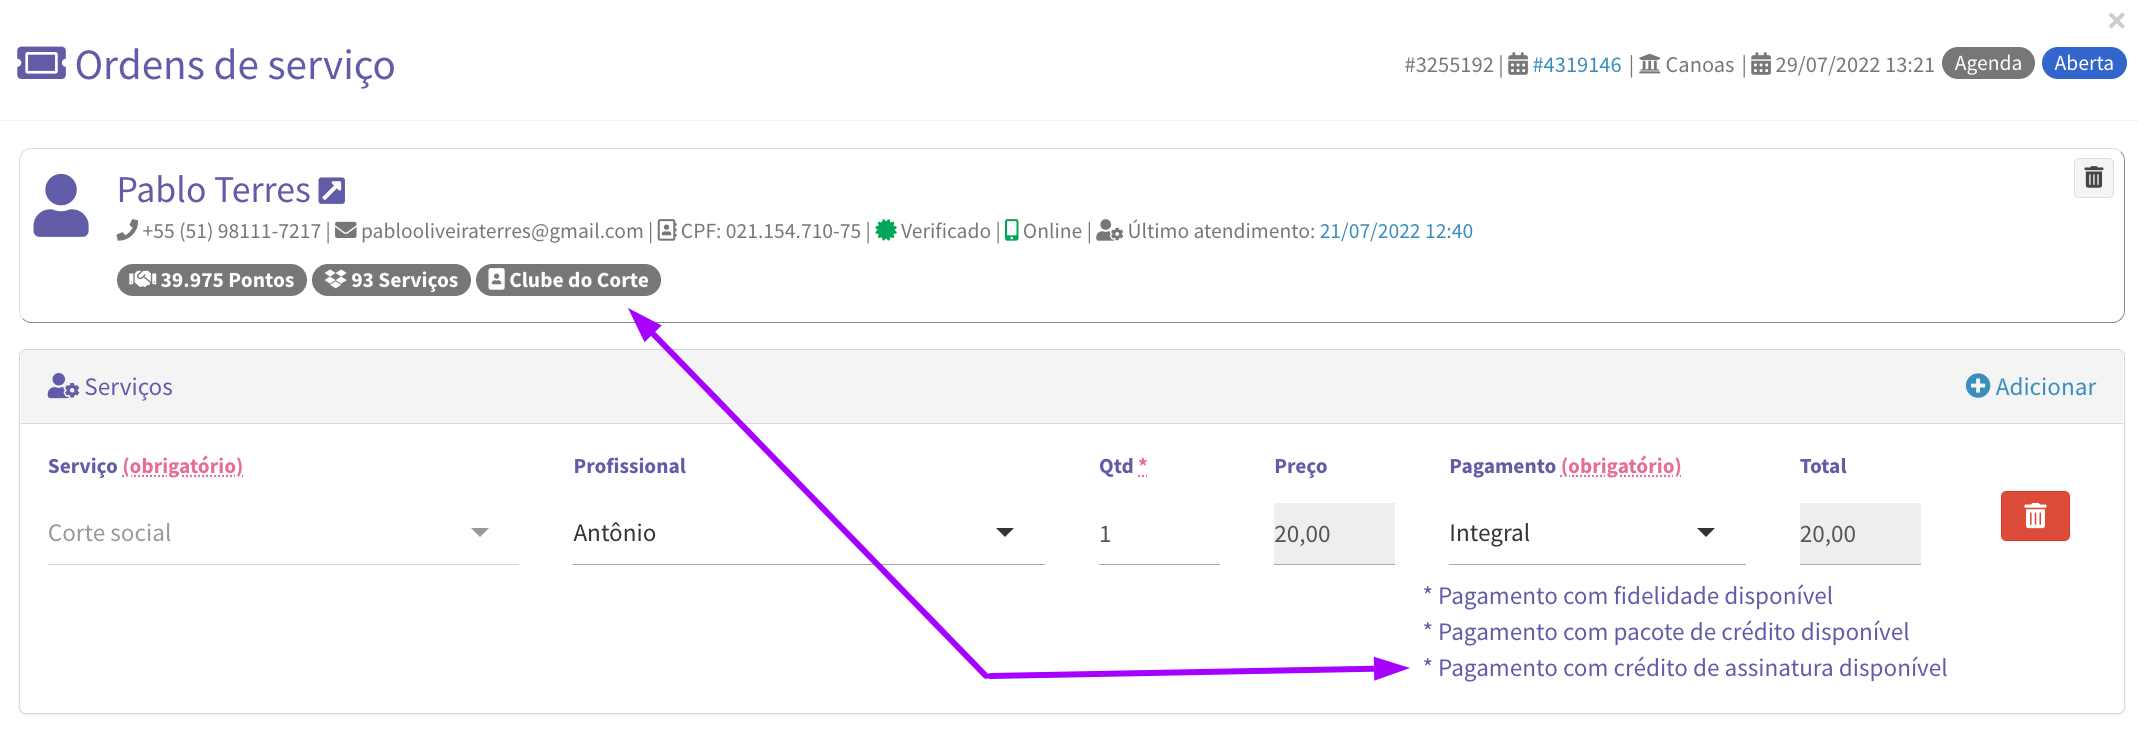Click the calendar icon beside #4319146
The image size is (2138, 732).
[x=1517, y=65]
